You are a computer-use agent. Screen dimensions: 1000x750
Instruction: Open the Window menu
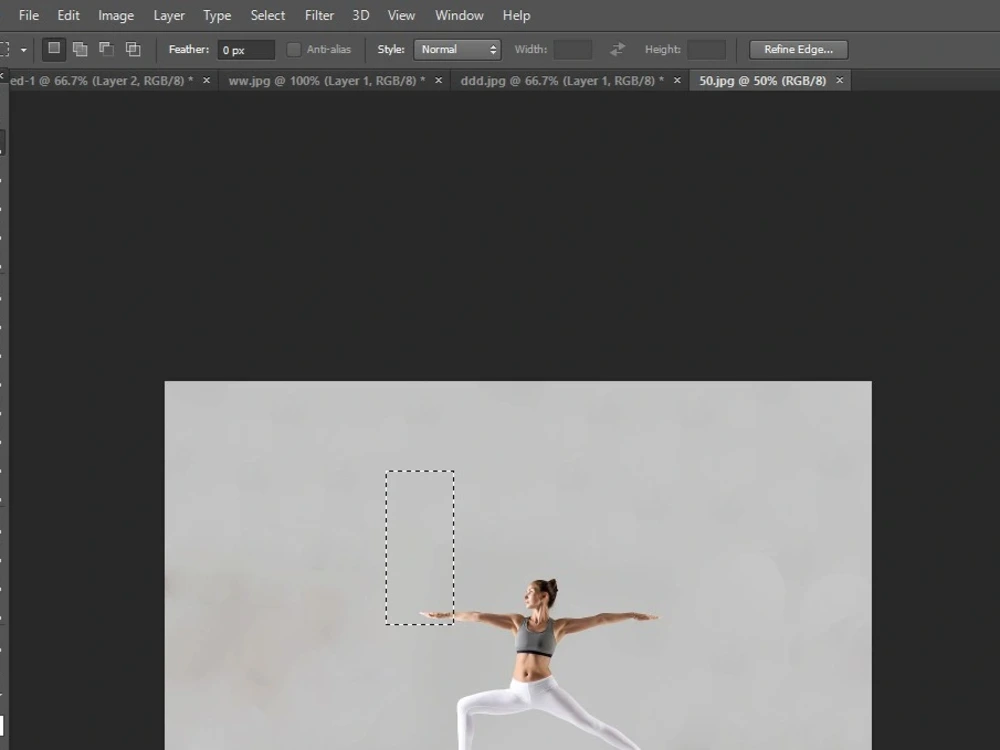(x=459, y=15)
